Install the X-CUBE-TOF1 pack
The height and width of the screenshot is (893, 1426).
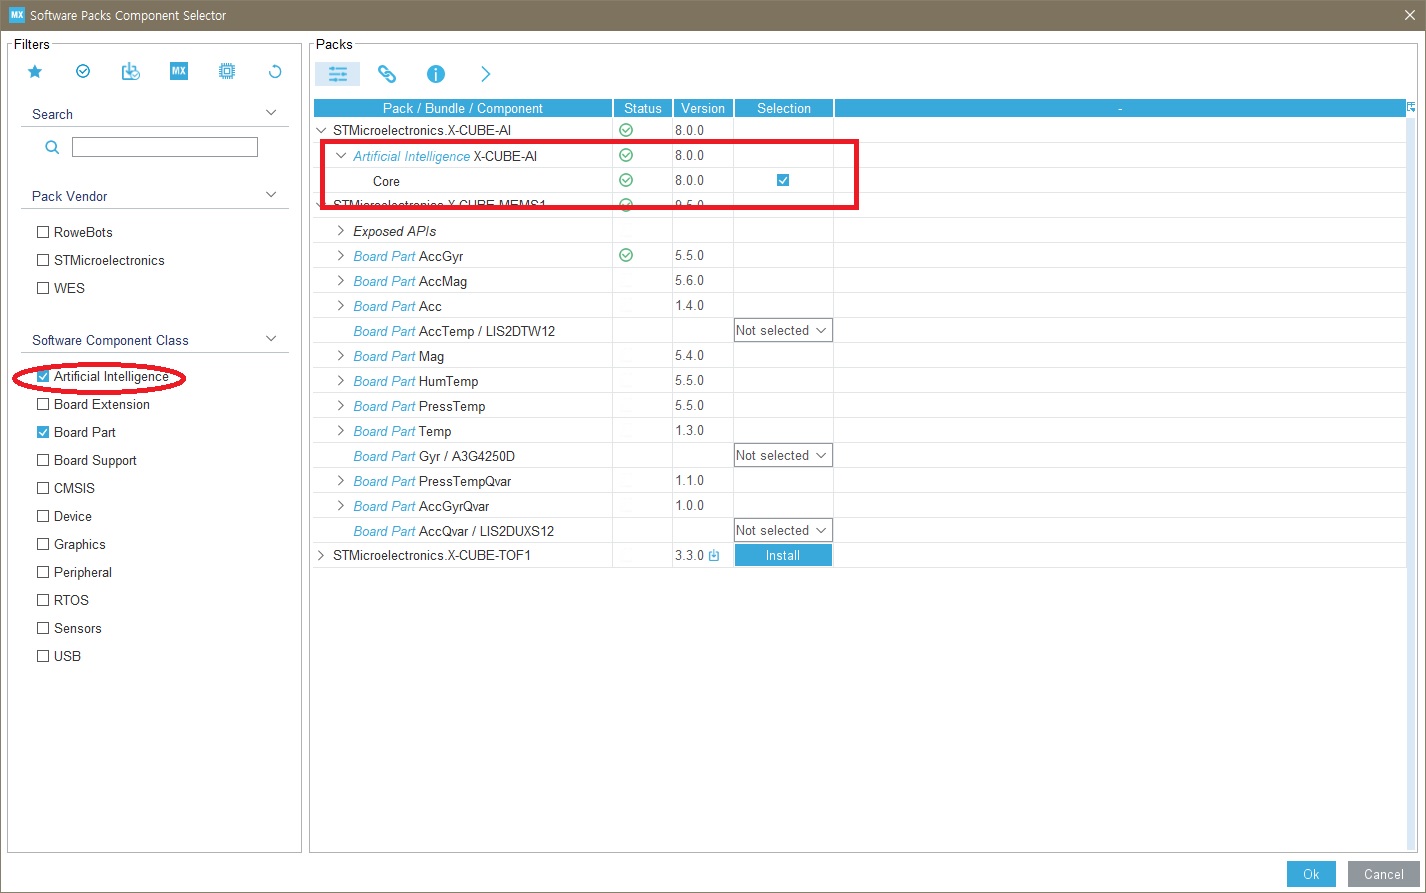[783, 555]
